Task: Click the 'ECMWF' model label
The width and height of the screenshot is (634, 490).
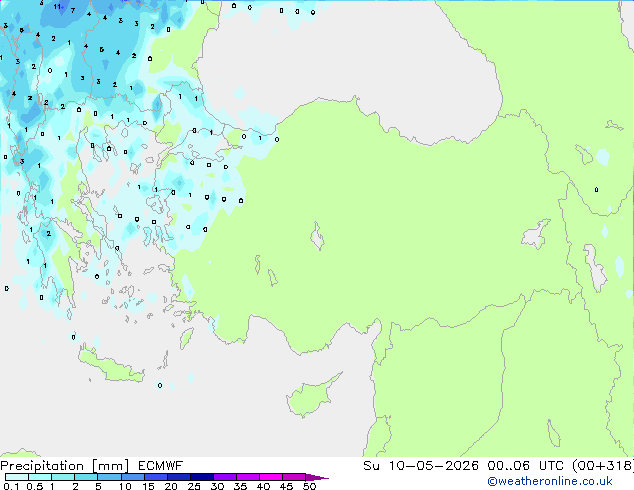Action: pyautogui.click(x=161, y=466)
